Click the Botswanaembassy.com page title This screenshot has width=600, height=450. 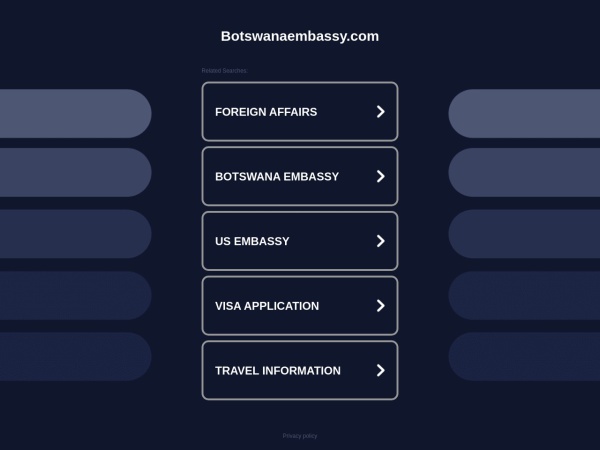click(x=300, y=36)
